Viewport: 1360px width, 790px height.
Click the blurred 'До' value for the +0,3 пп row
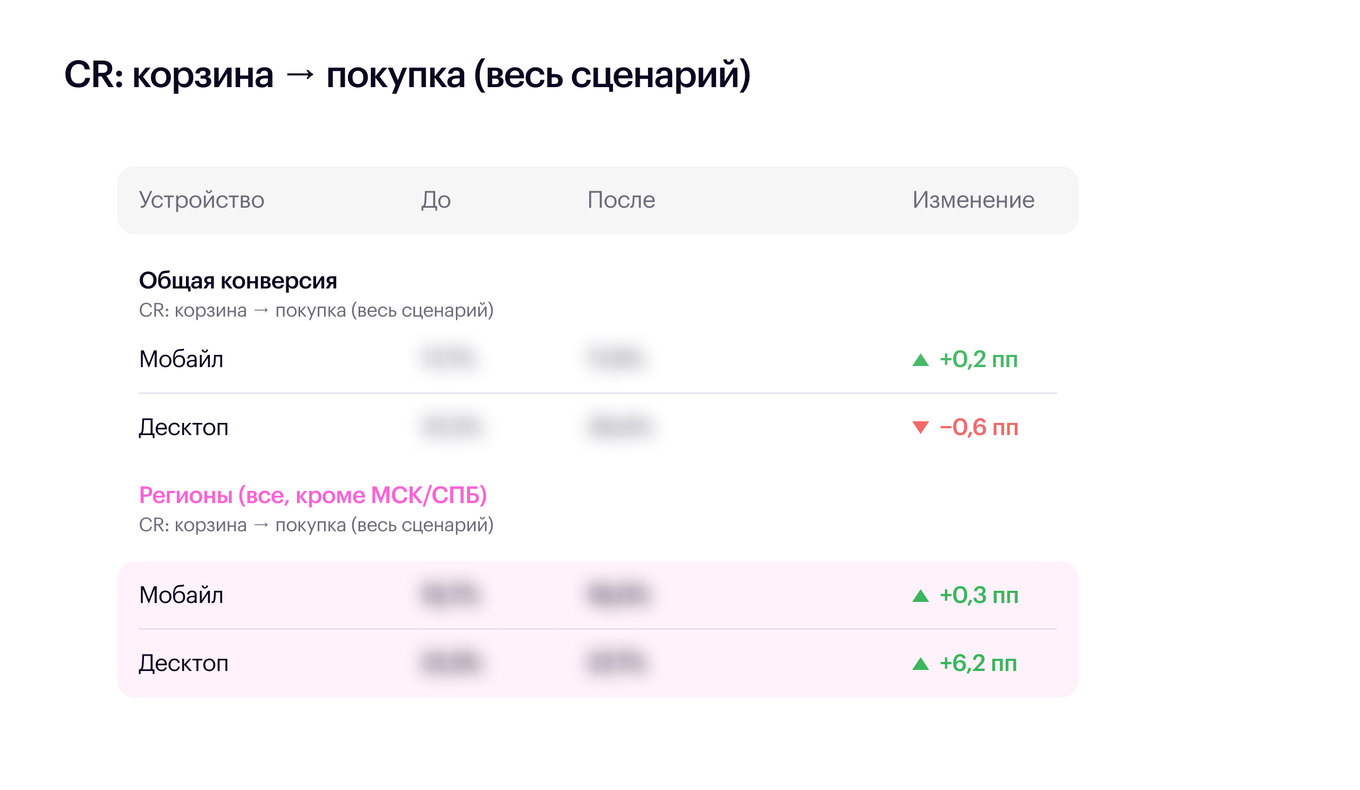click(x=452, y=595)
